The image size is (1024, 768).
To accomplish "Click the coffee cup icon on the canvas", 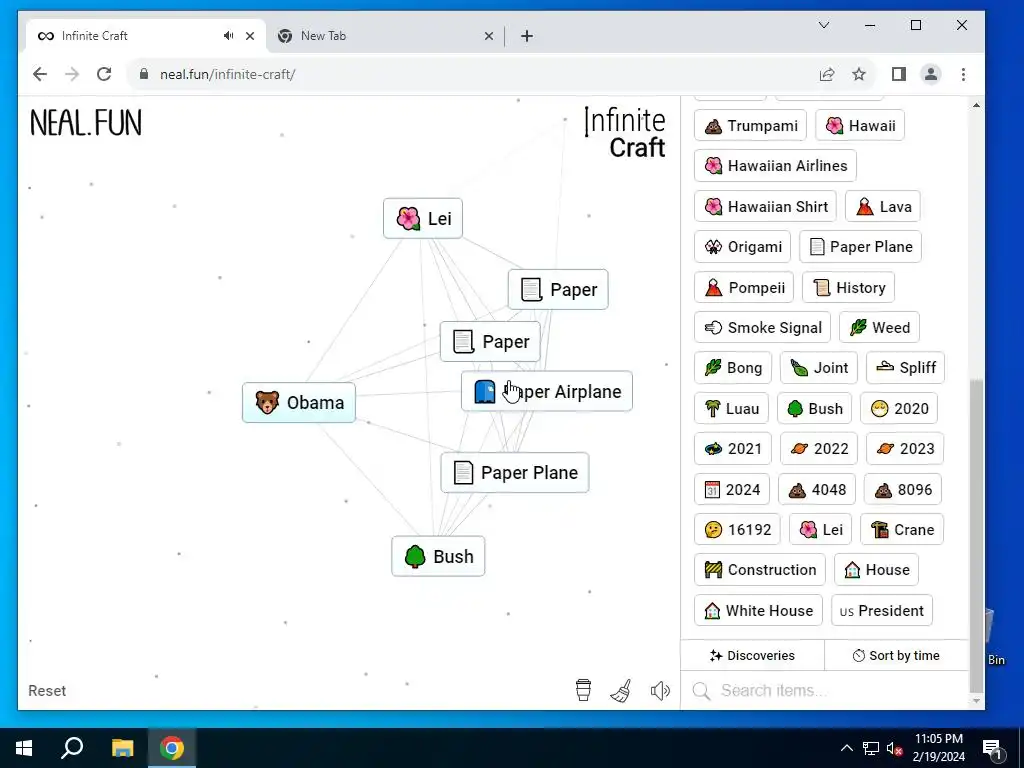I will coord(583,690).
